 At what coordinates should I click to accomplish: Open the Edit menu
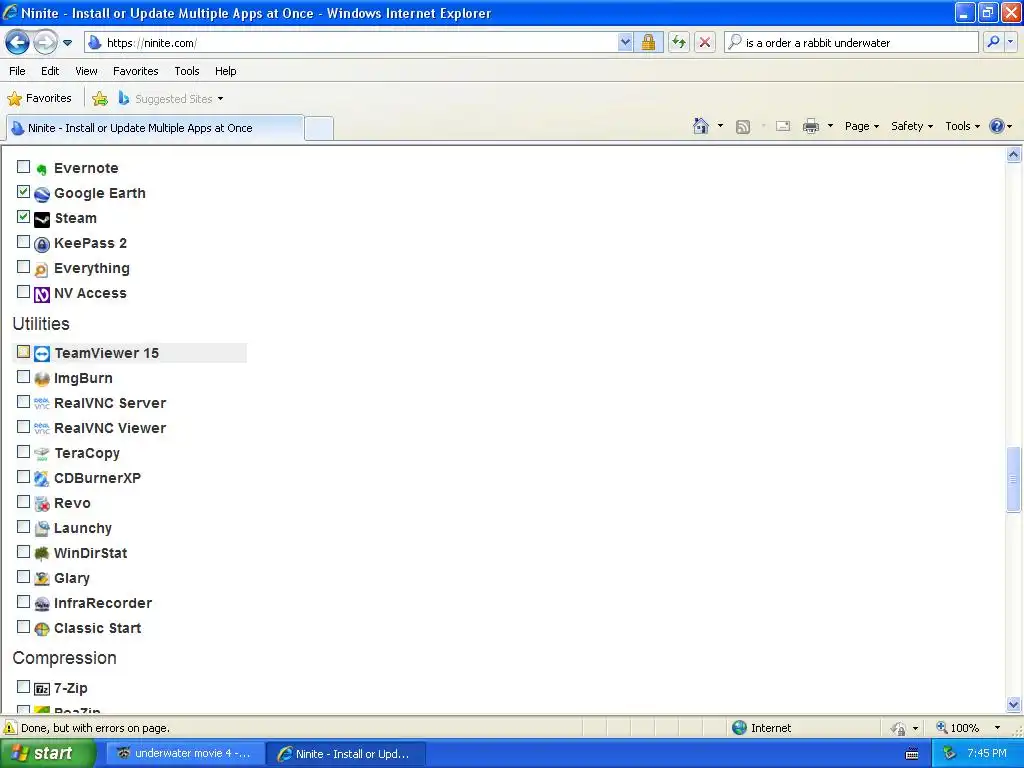click(50, 71)
